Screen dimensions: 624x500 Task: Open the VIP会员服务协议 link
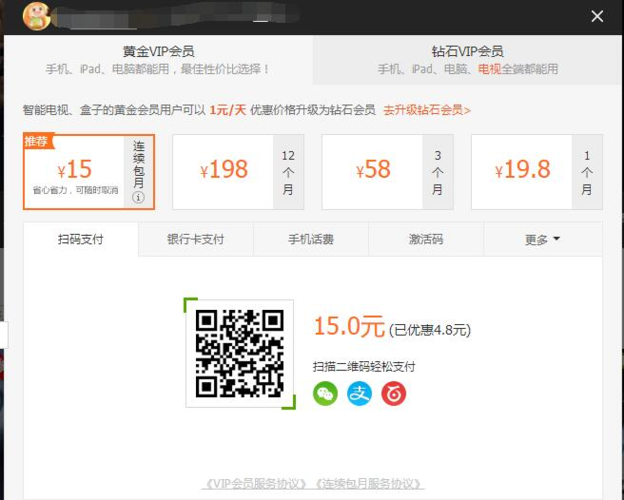255,484
